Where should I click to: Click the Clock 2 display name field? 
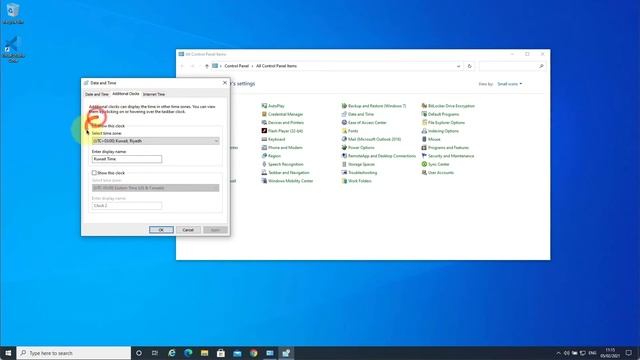coord(127,206)
